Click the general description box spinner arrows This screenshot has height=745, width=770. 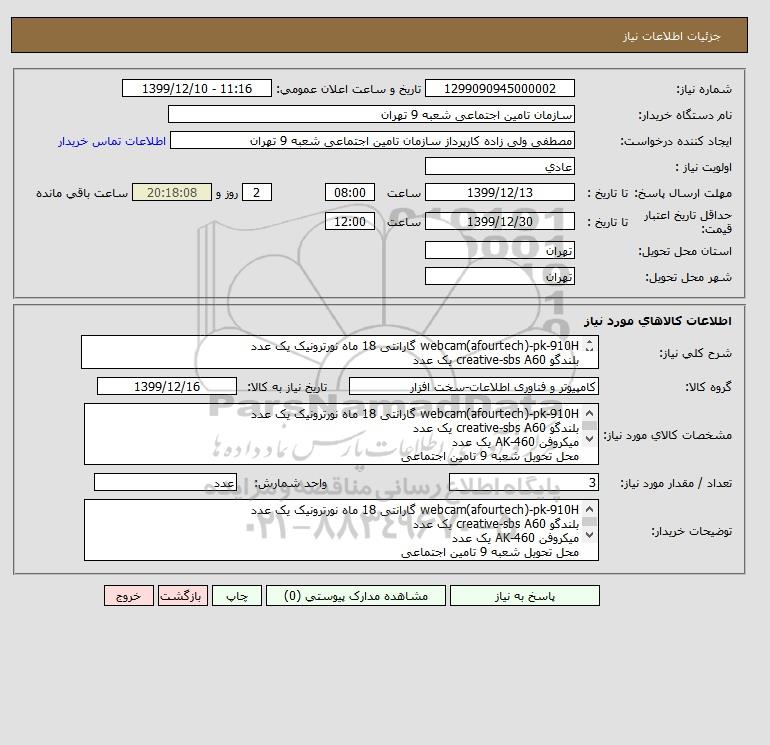(590, 346)
